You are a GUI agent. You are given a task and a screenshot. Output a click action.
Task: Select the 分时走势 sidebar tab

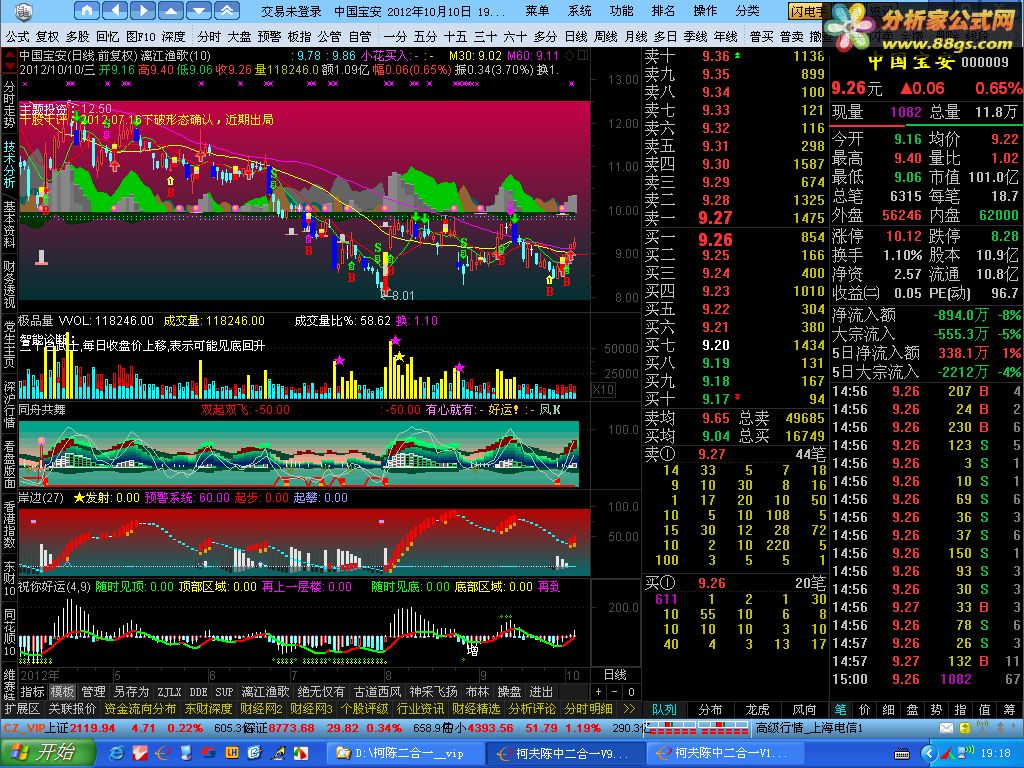coord(9,104)
